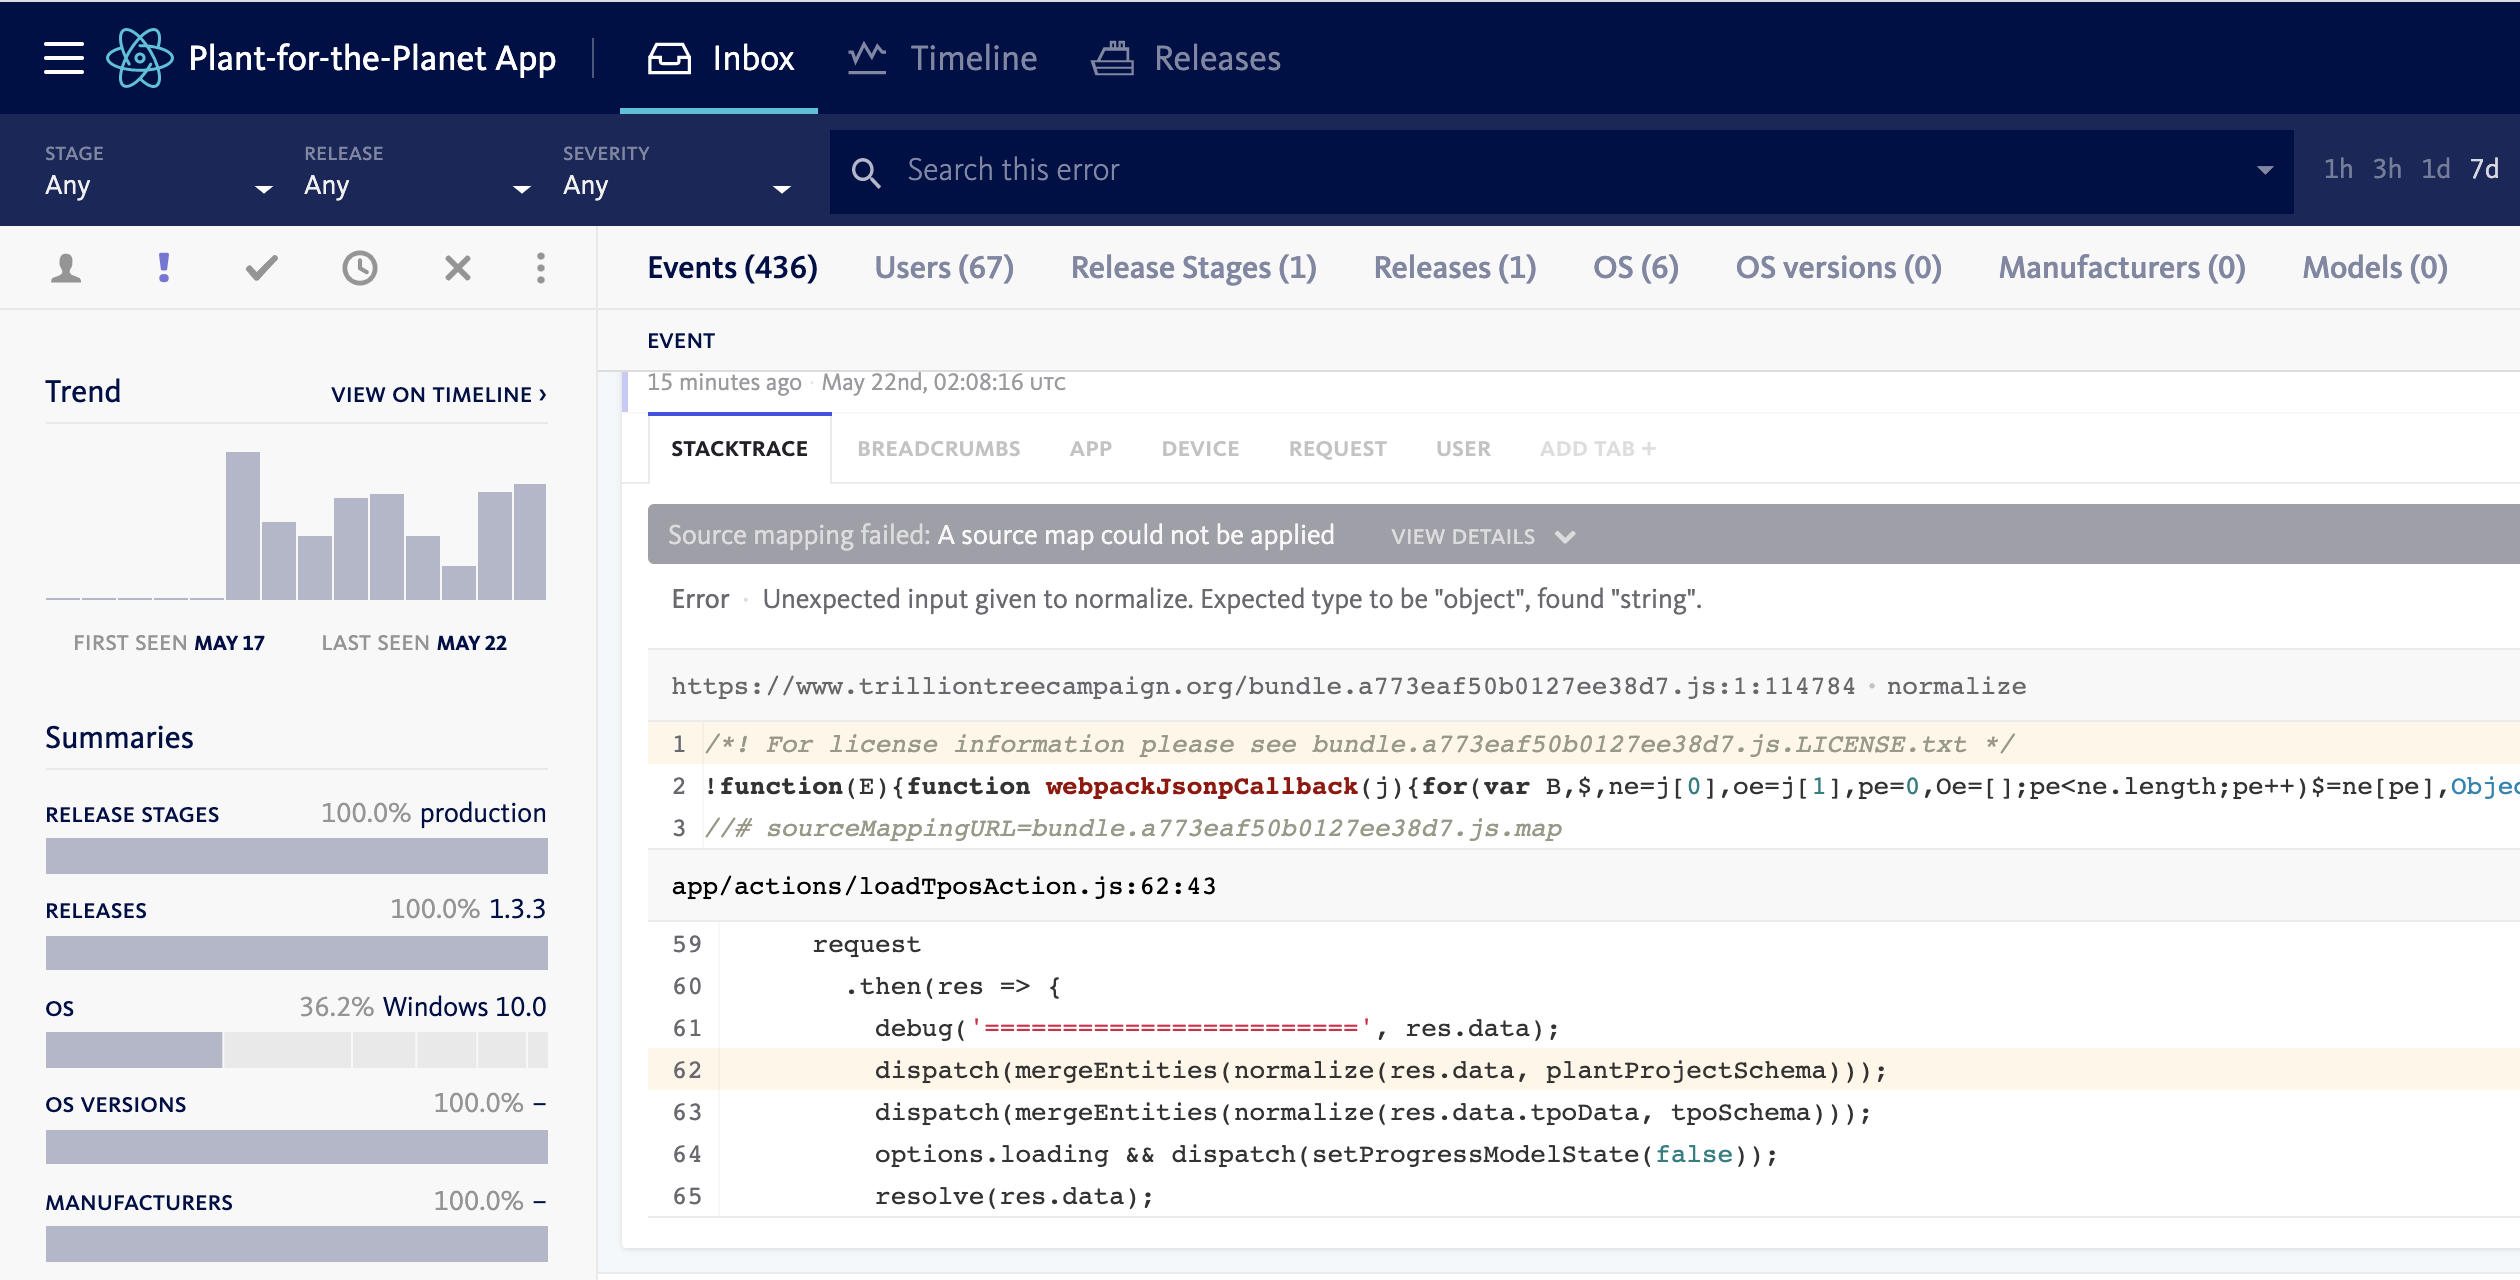Open the Users (67) tab
The image size is (2520, 1280).
[943, 267]
